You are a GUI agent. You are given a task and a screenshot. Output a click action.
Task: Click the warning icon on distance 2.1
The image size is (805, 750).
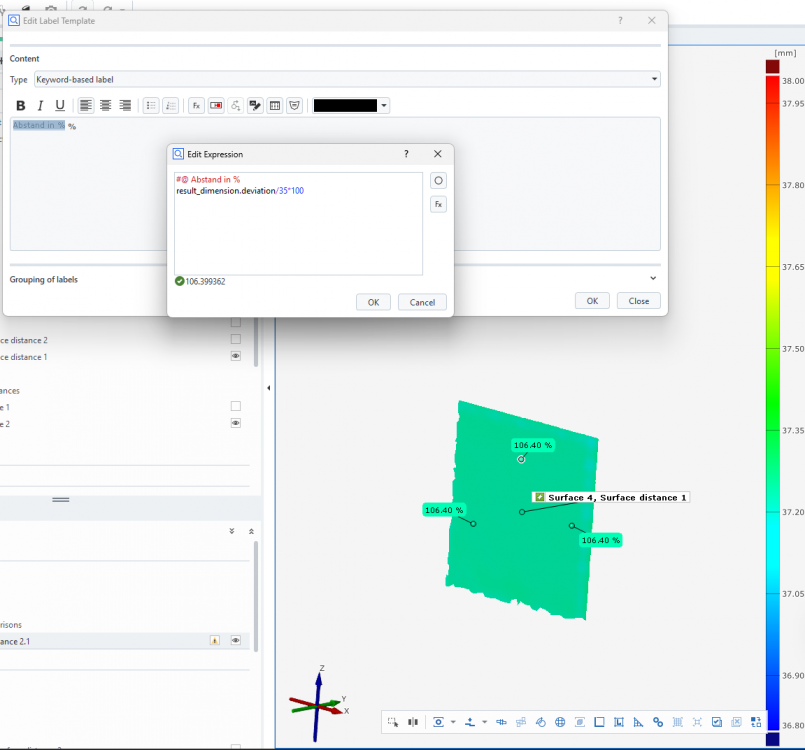[x=214, y=640]
